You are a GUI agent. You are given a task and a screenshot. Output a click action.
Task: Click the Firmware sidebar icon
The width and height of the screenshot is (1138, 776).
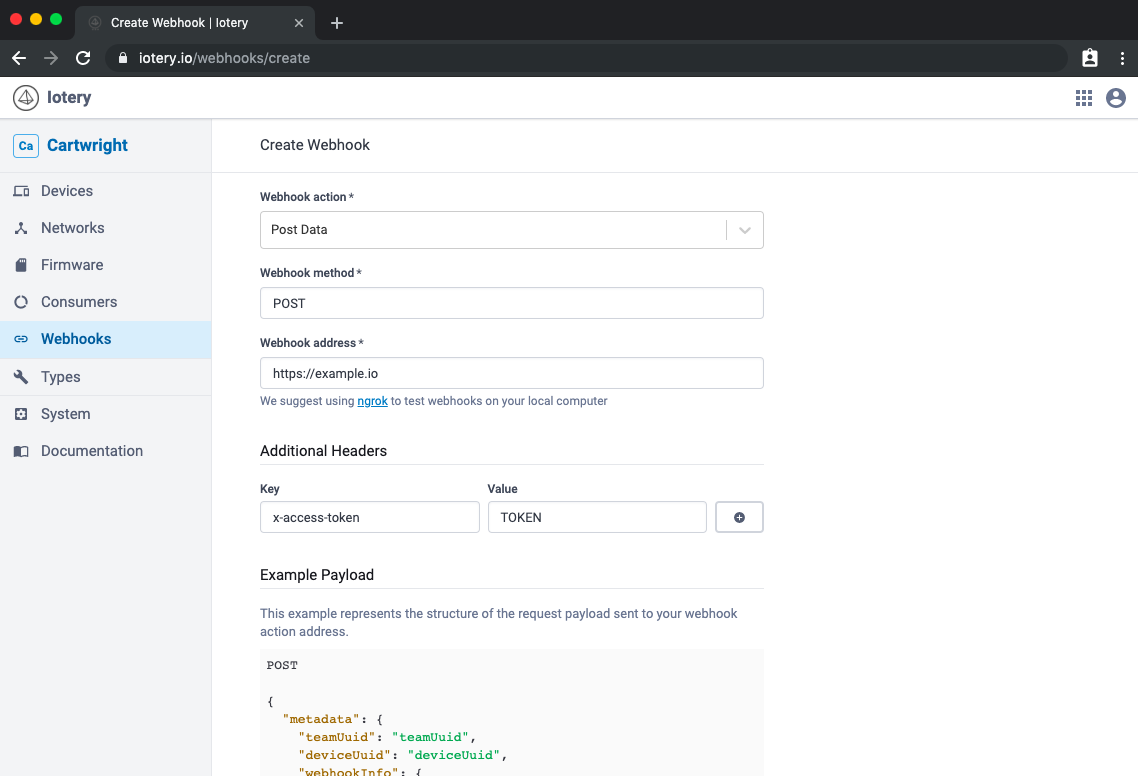coord(21,265)
